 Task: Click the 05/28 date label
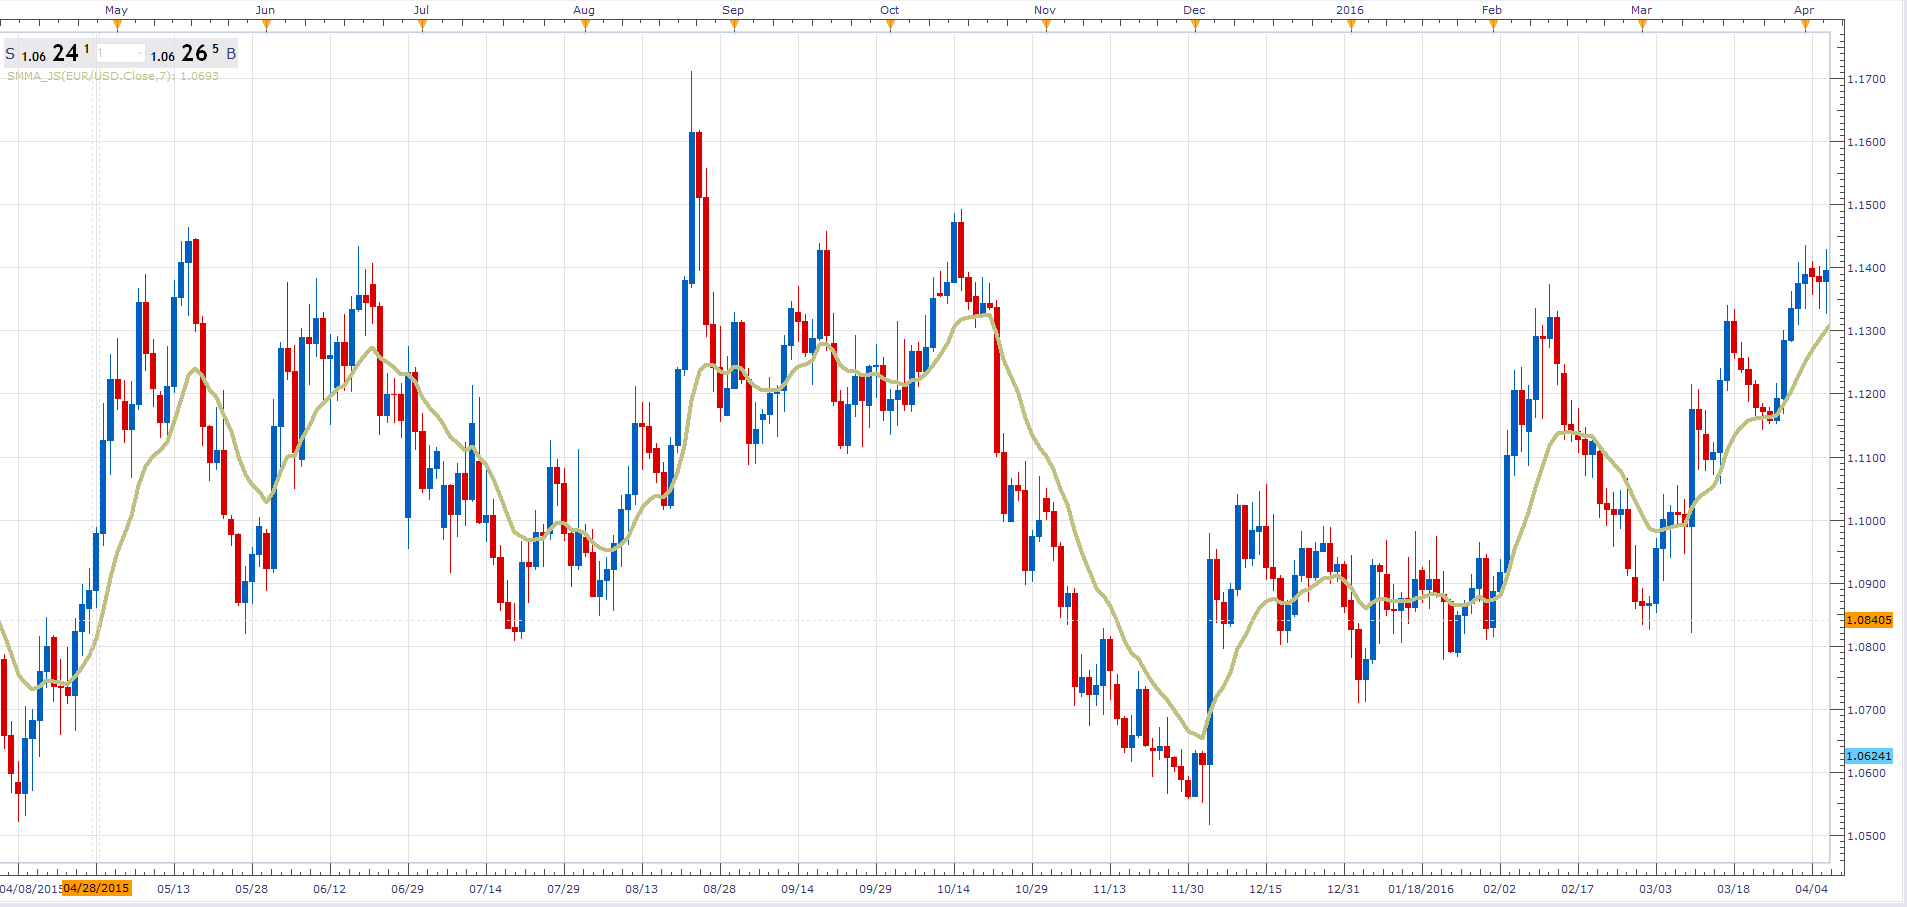pyautogui.click(x=252, y=889)
